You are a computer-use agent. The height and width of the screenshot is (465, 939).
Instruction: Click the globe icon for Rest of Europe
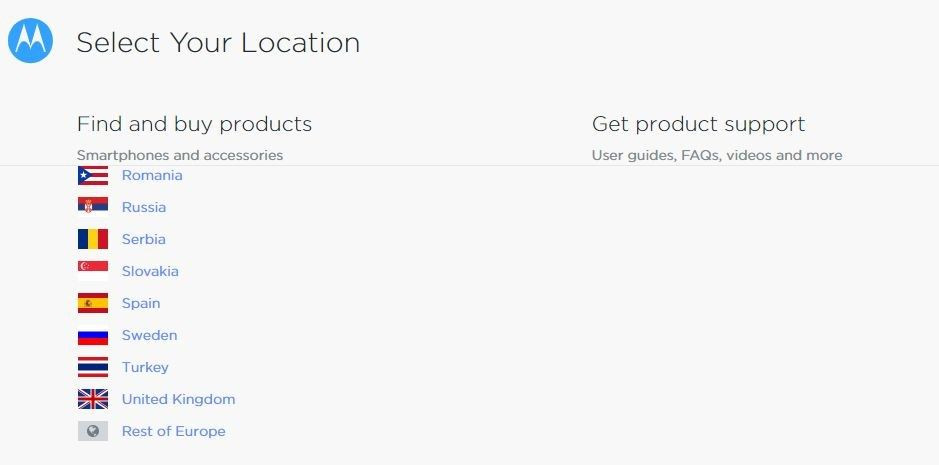pyautogui.click(x=93, y=431)
